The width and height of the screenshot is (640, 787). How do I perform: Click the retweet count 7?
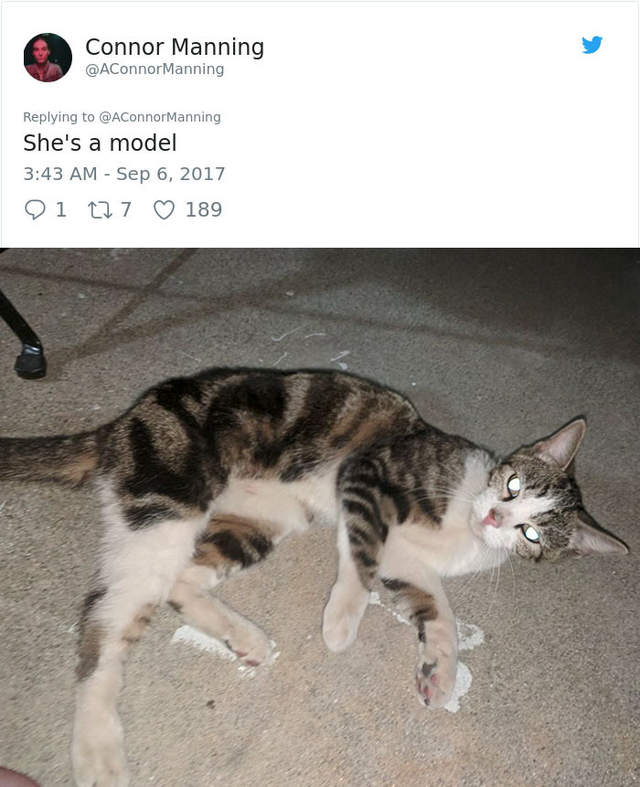click(x=125, y=209)
